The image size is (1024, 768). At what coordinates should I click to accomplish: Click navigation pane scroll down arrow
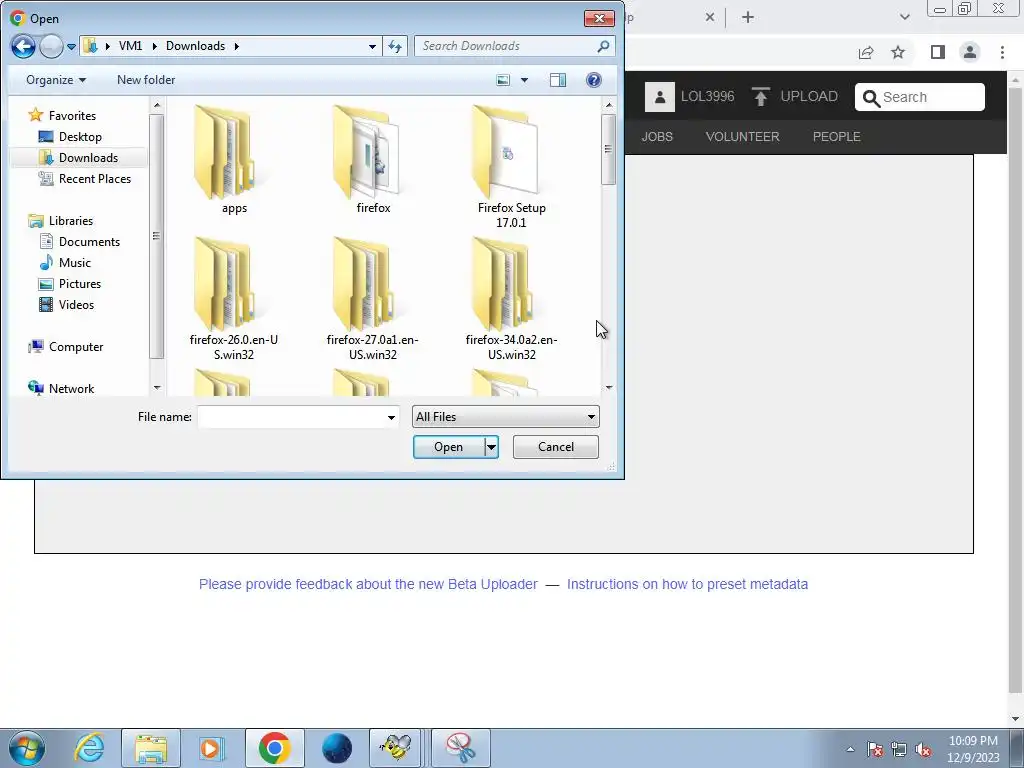coord(157,387)
